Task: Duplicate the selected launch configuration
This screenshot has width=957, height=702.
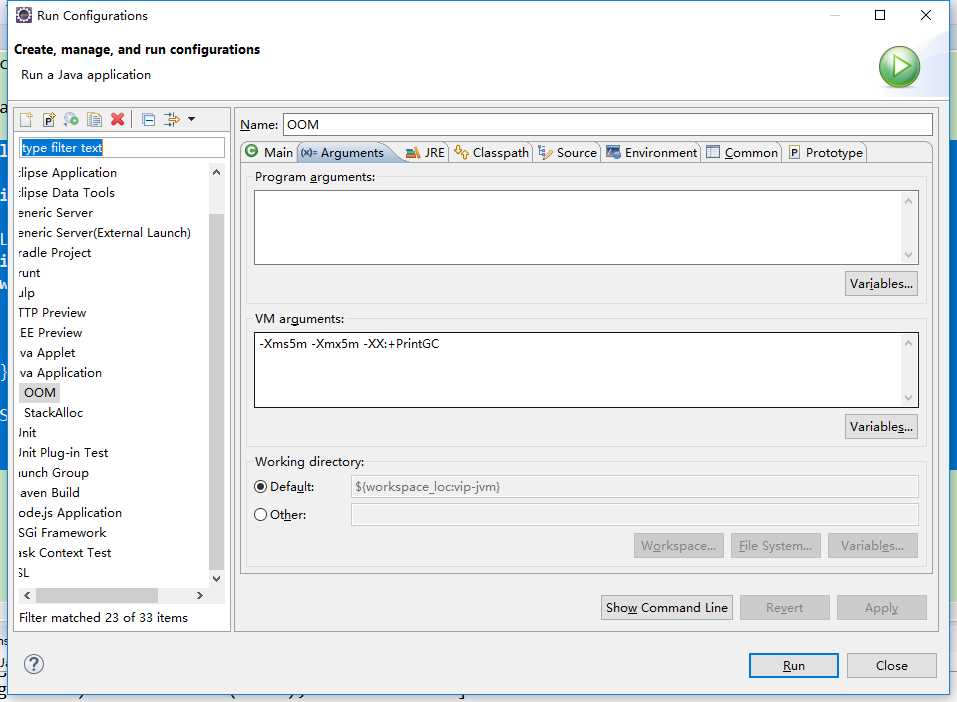Action: coord(95,120)
